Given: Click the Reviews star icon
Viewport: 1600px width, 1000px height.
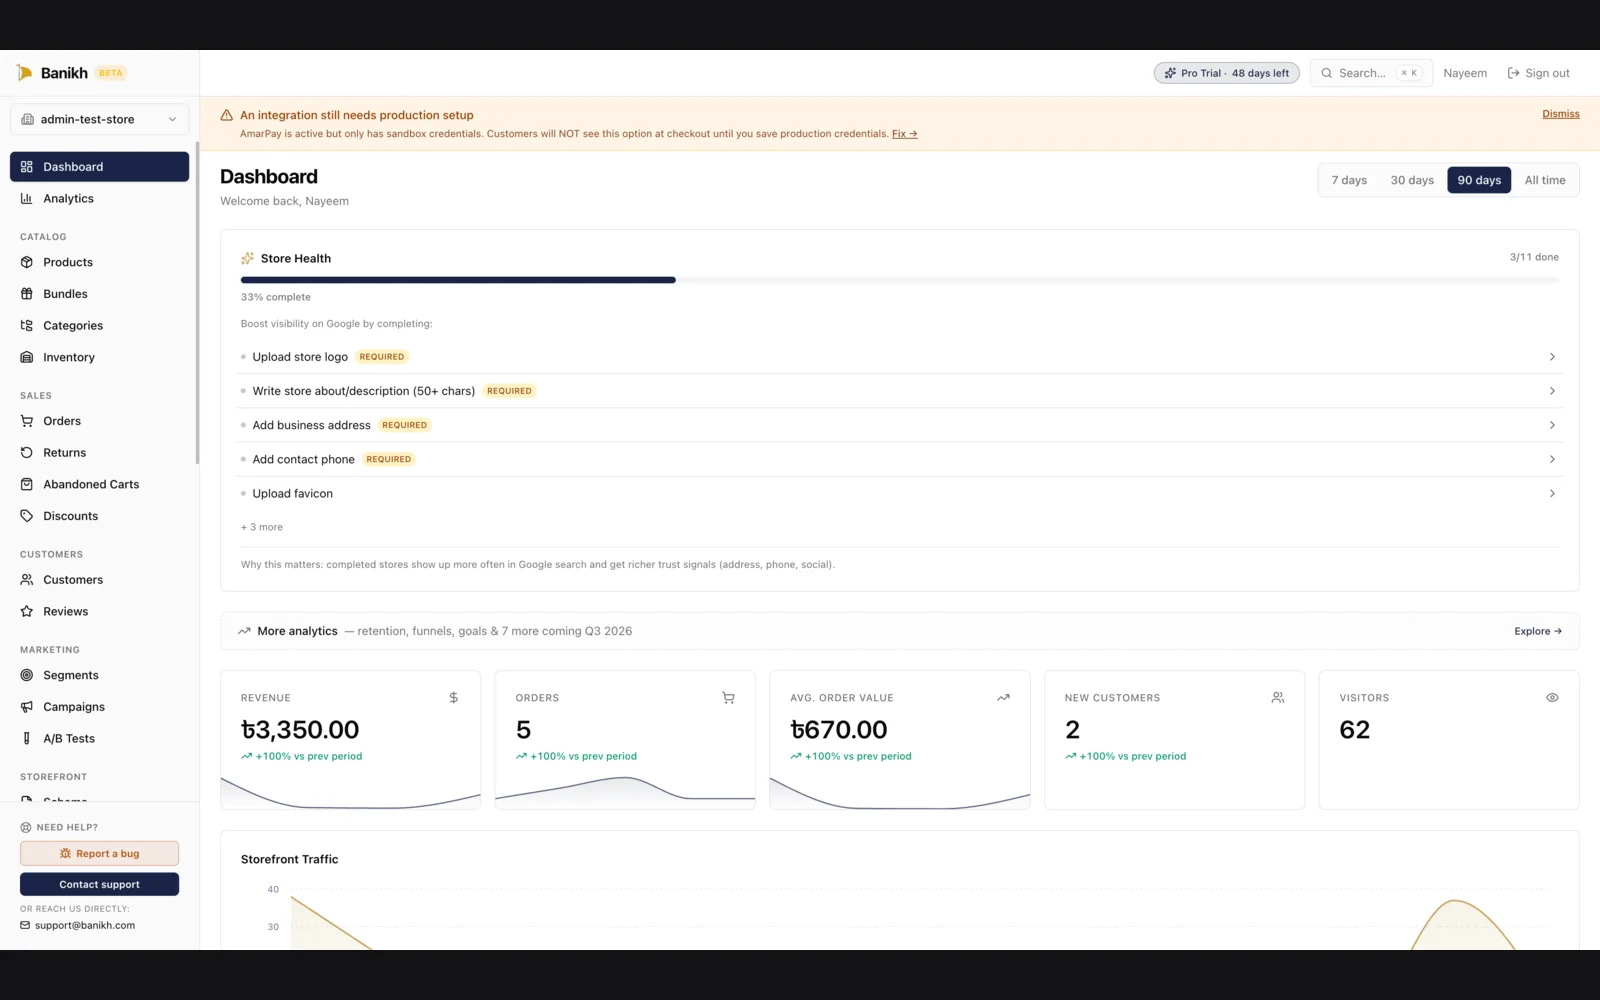Looking at the screenshot, I should [x=27, y=612].
